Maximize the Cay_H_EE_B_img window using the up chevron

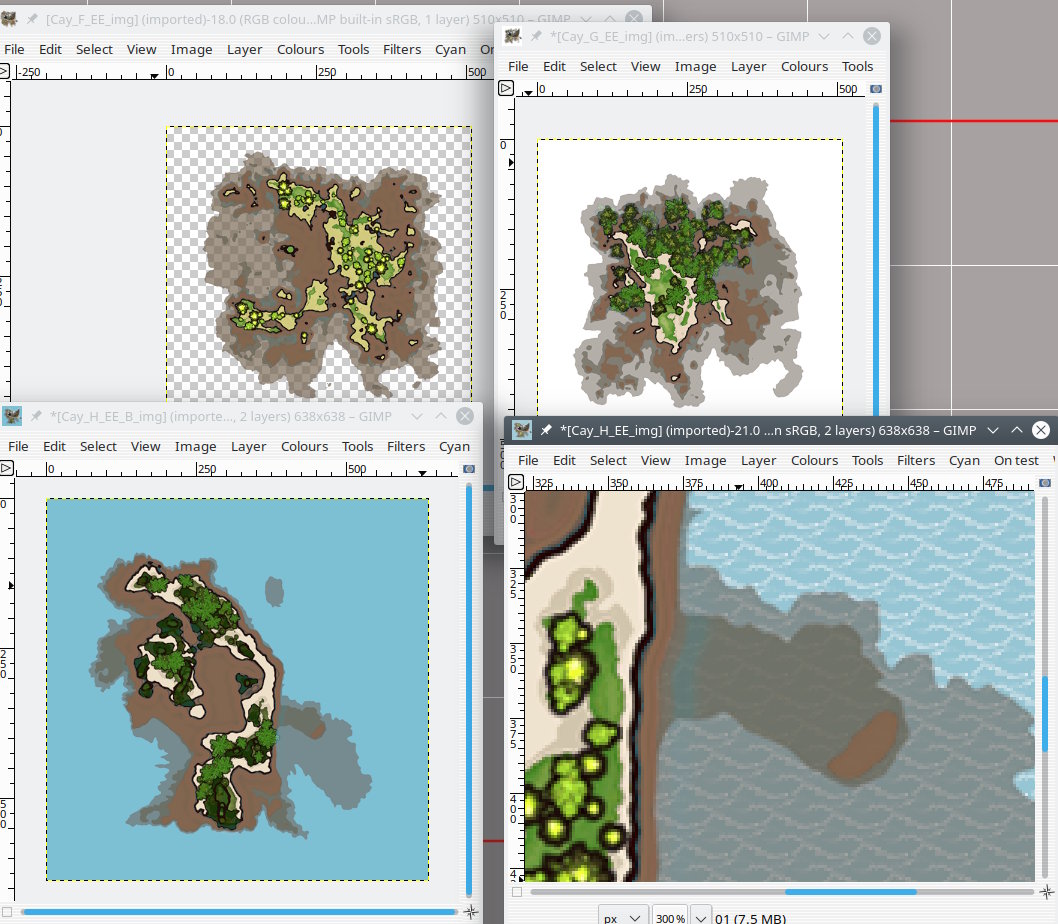(x=441, y=416)
